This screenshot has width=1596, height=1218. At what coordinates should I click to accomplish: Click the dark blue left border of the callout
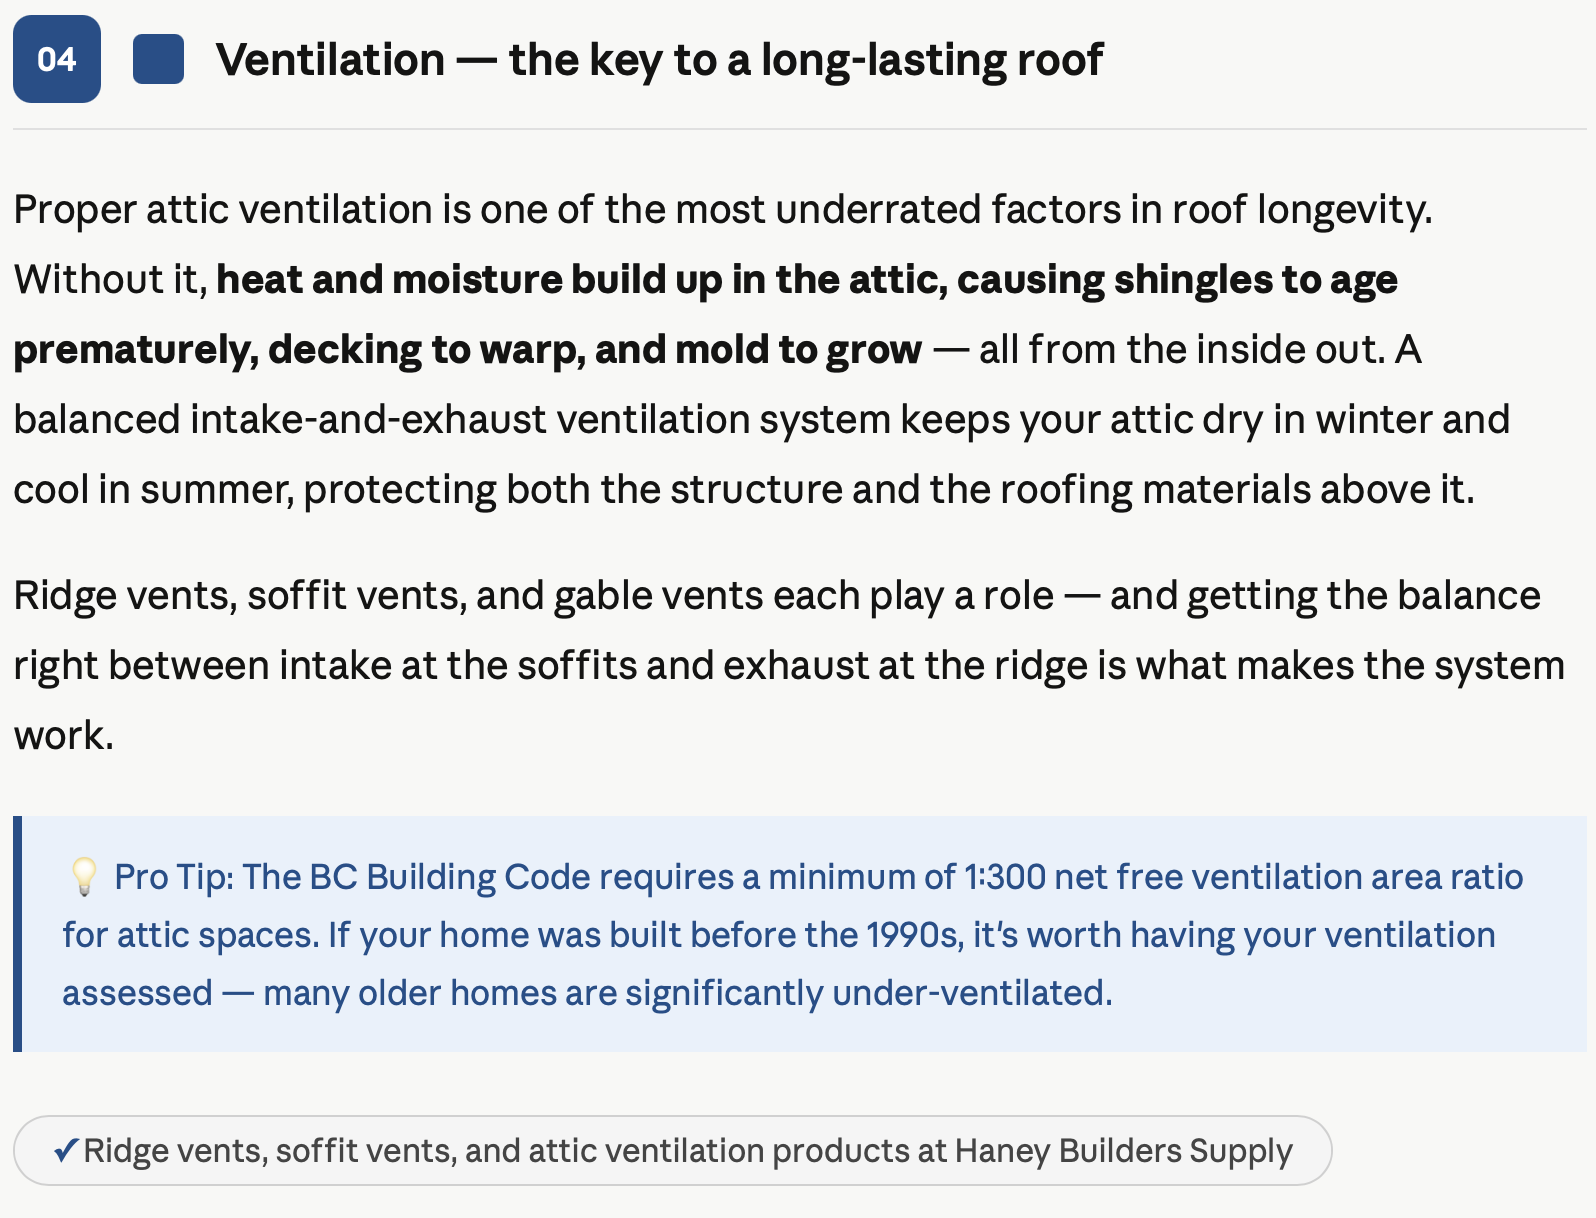(x=17, y=934)
